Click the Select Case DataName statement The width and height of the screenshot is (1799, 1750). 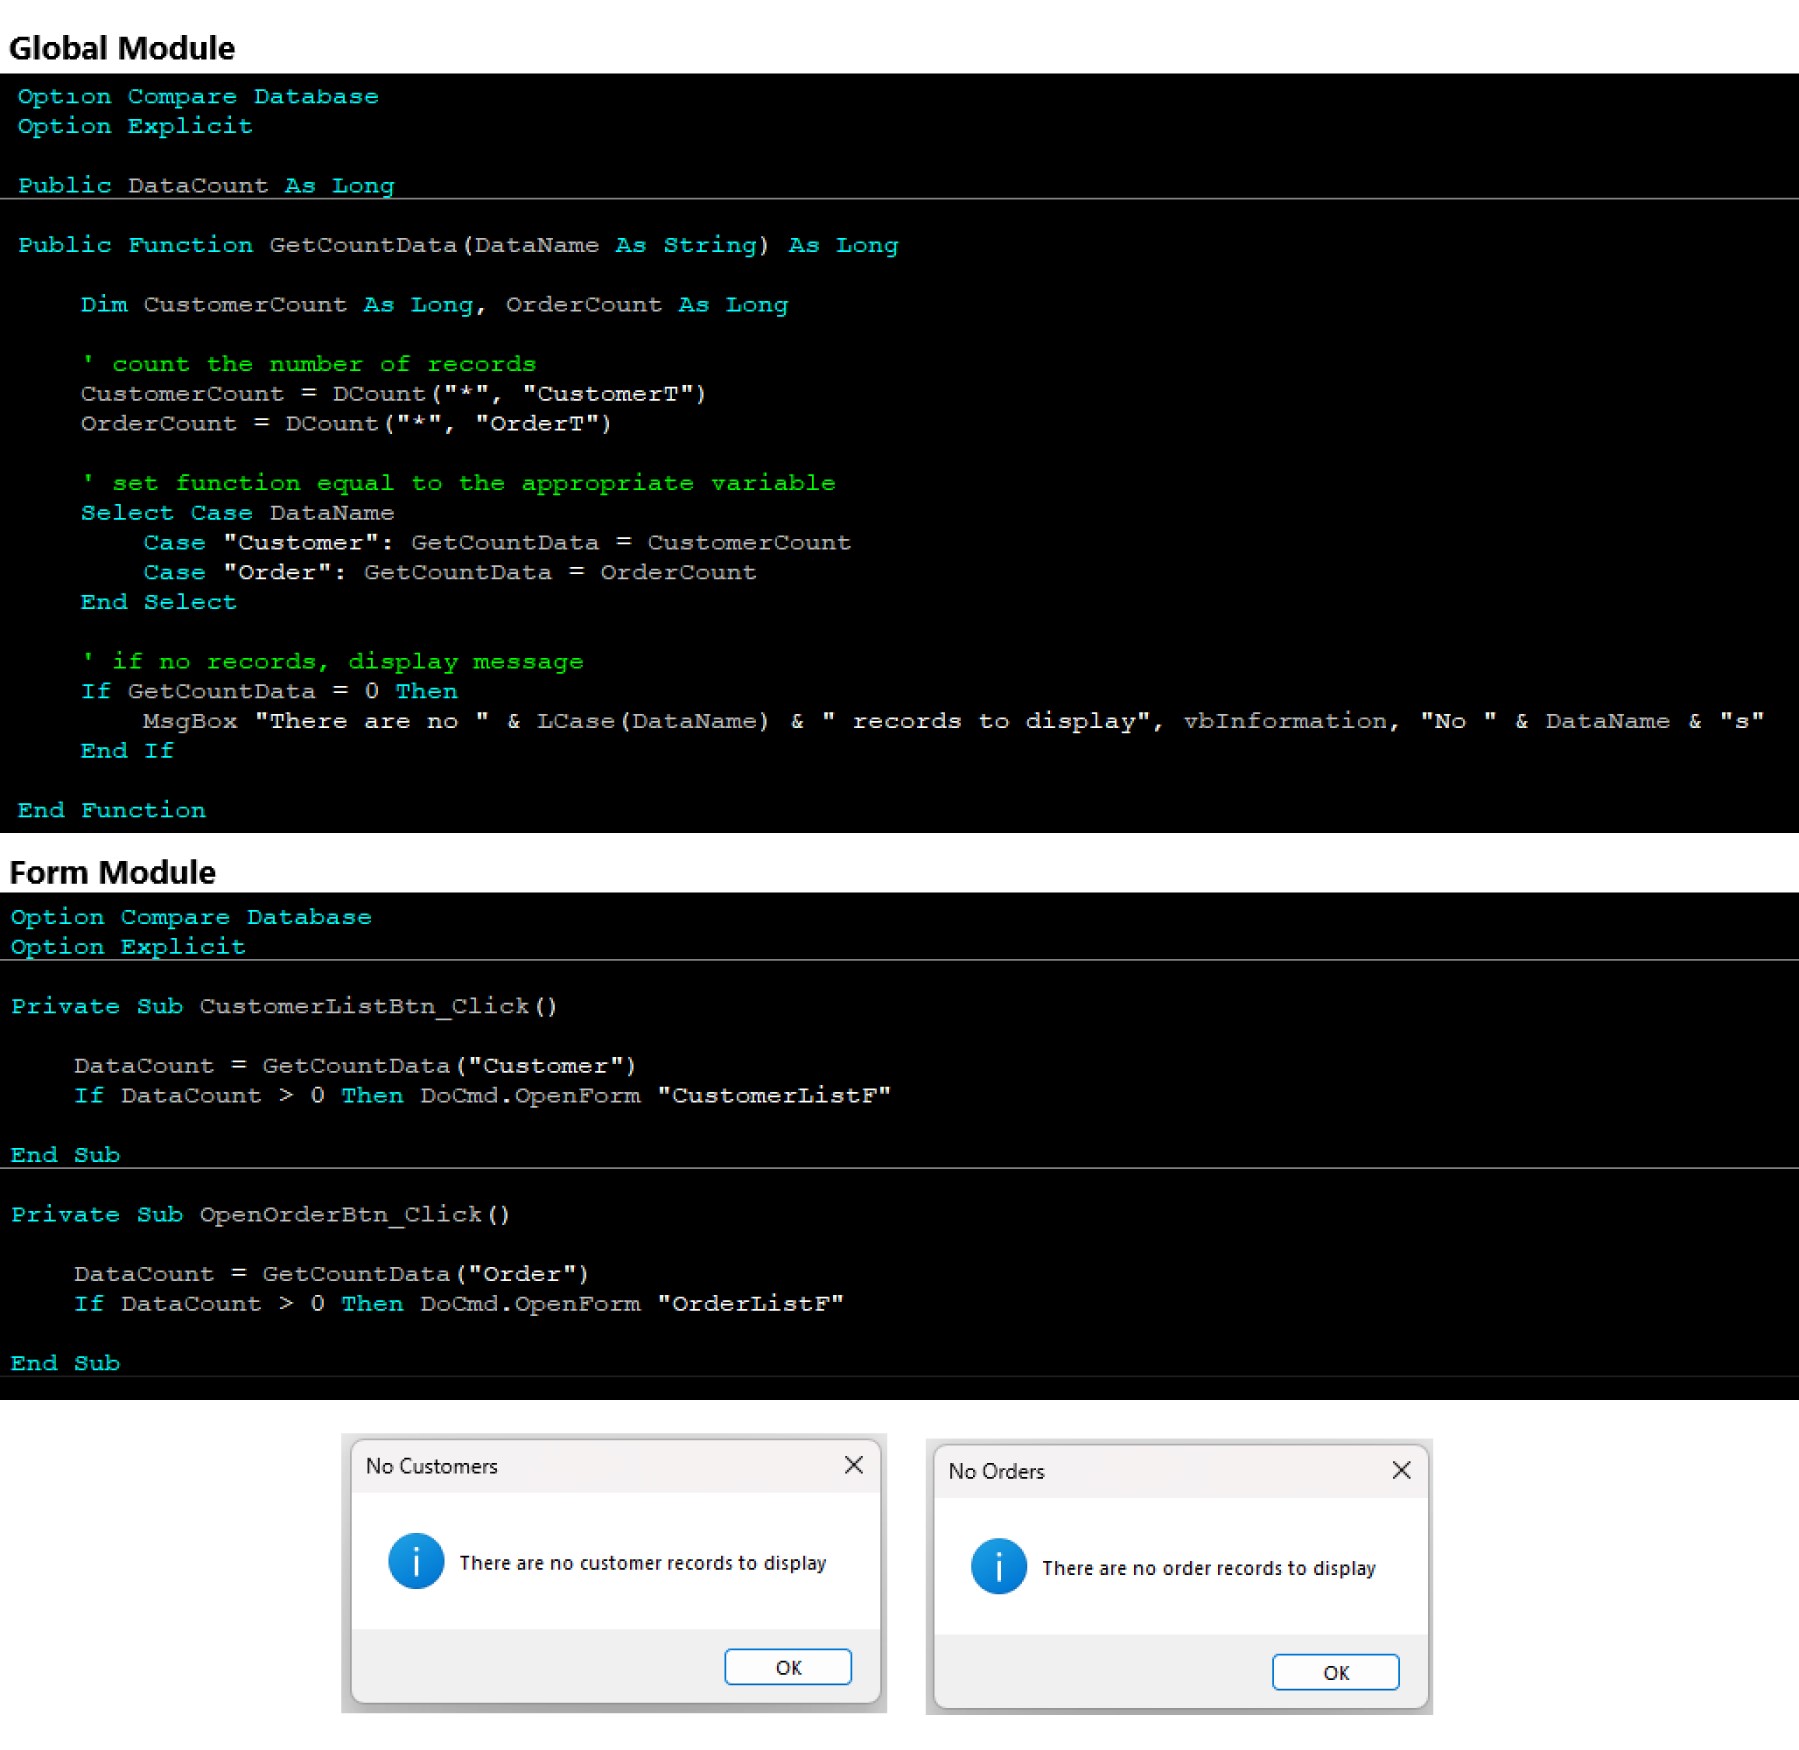tap(237, 512)
